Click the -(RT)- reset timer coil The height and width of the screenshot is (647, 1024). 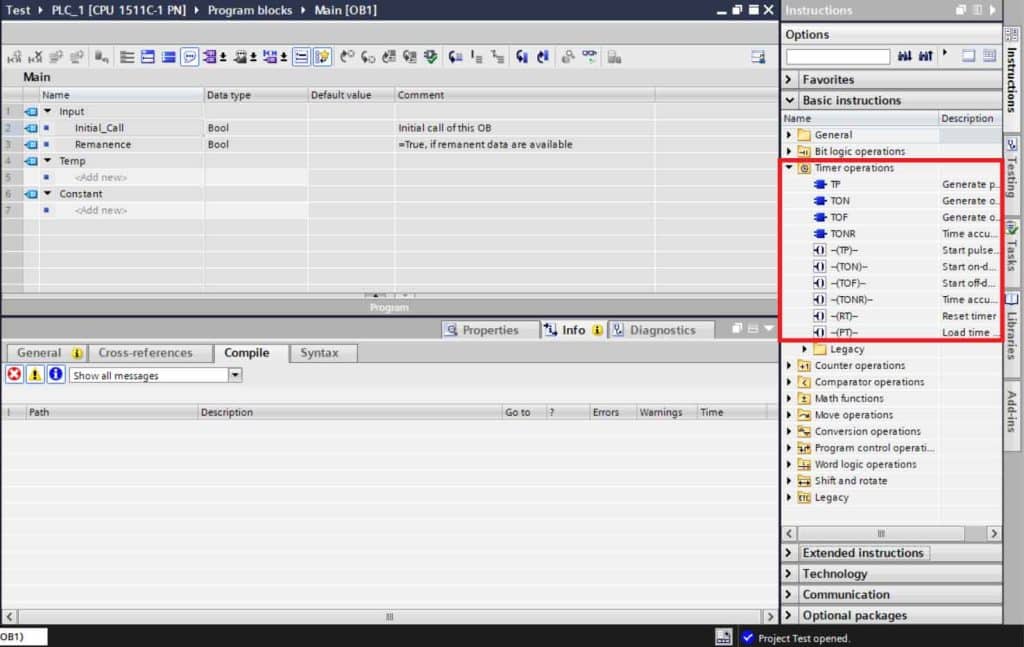(x=845, y=316)
